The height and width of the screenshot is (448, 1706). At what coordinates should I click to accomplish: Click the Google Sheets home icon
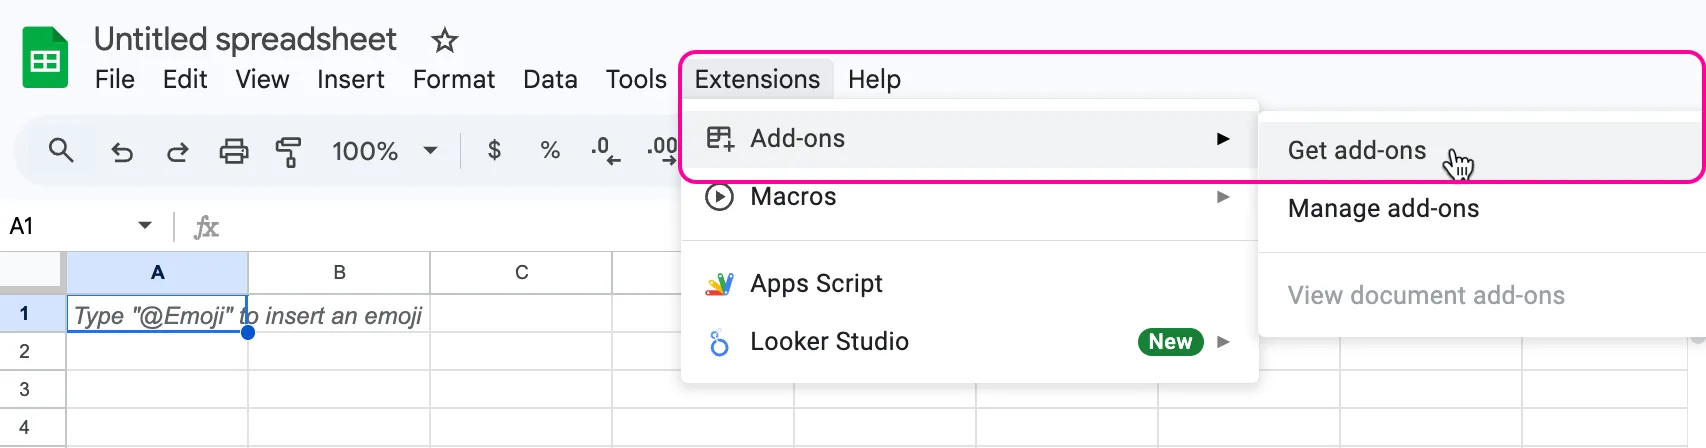click(x=45, y=59)
